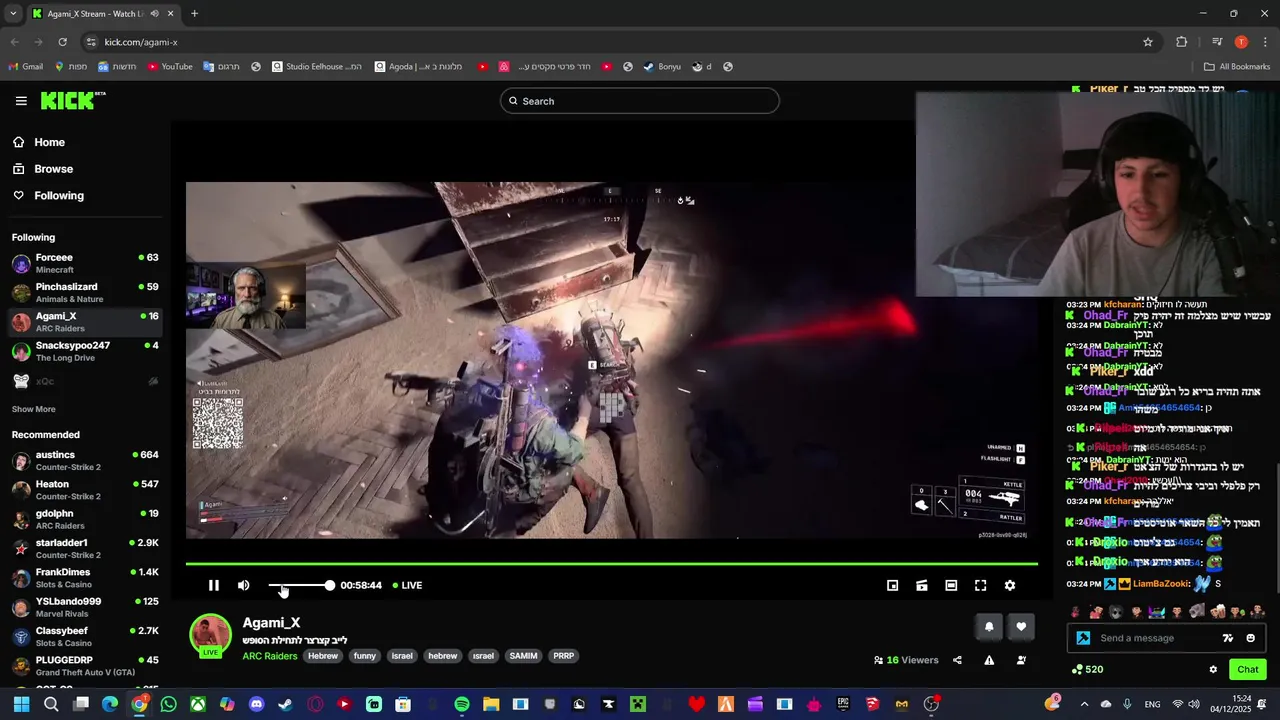The height and width of the screenshot is (720, 1280).
Task: Open the moderators user icon
Action: point(1021,660)
